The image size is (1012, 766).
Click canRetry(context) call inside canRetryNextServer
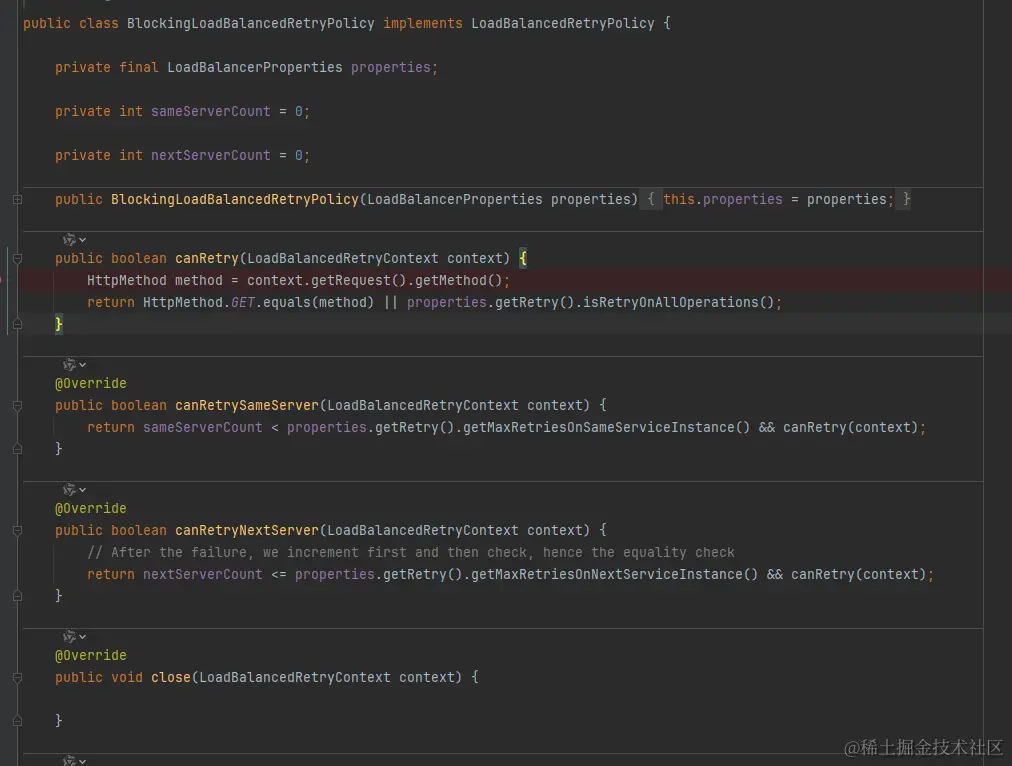tap(858, 574)
